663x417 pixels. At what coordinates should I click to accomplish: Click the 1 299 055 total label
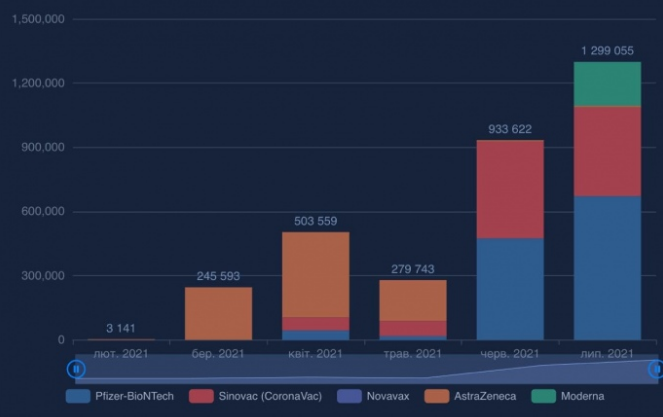[x=607, y=50]
